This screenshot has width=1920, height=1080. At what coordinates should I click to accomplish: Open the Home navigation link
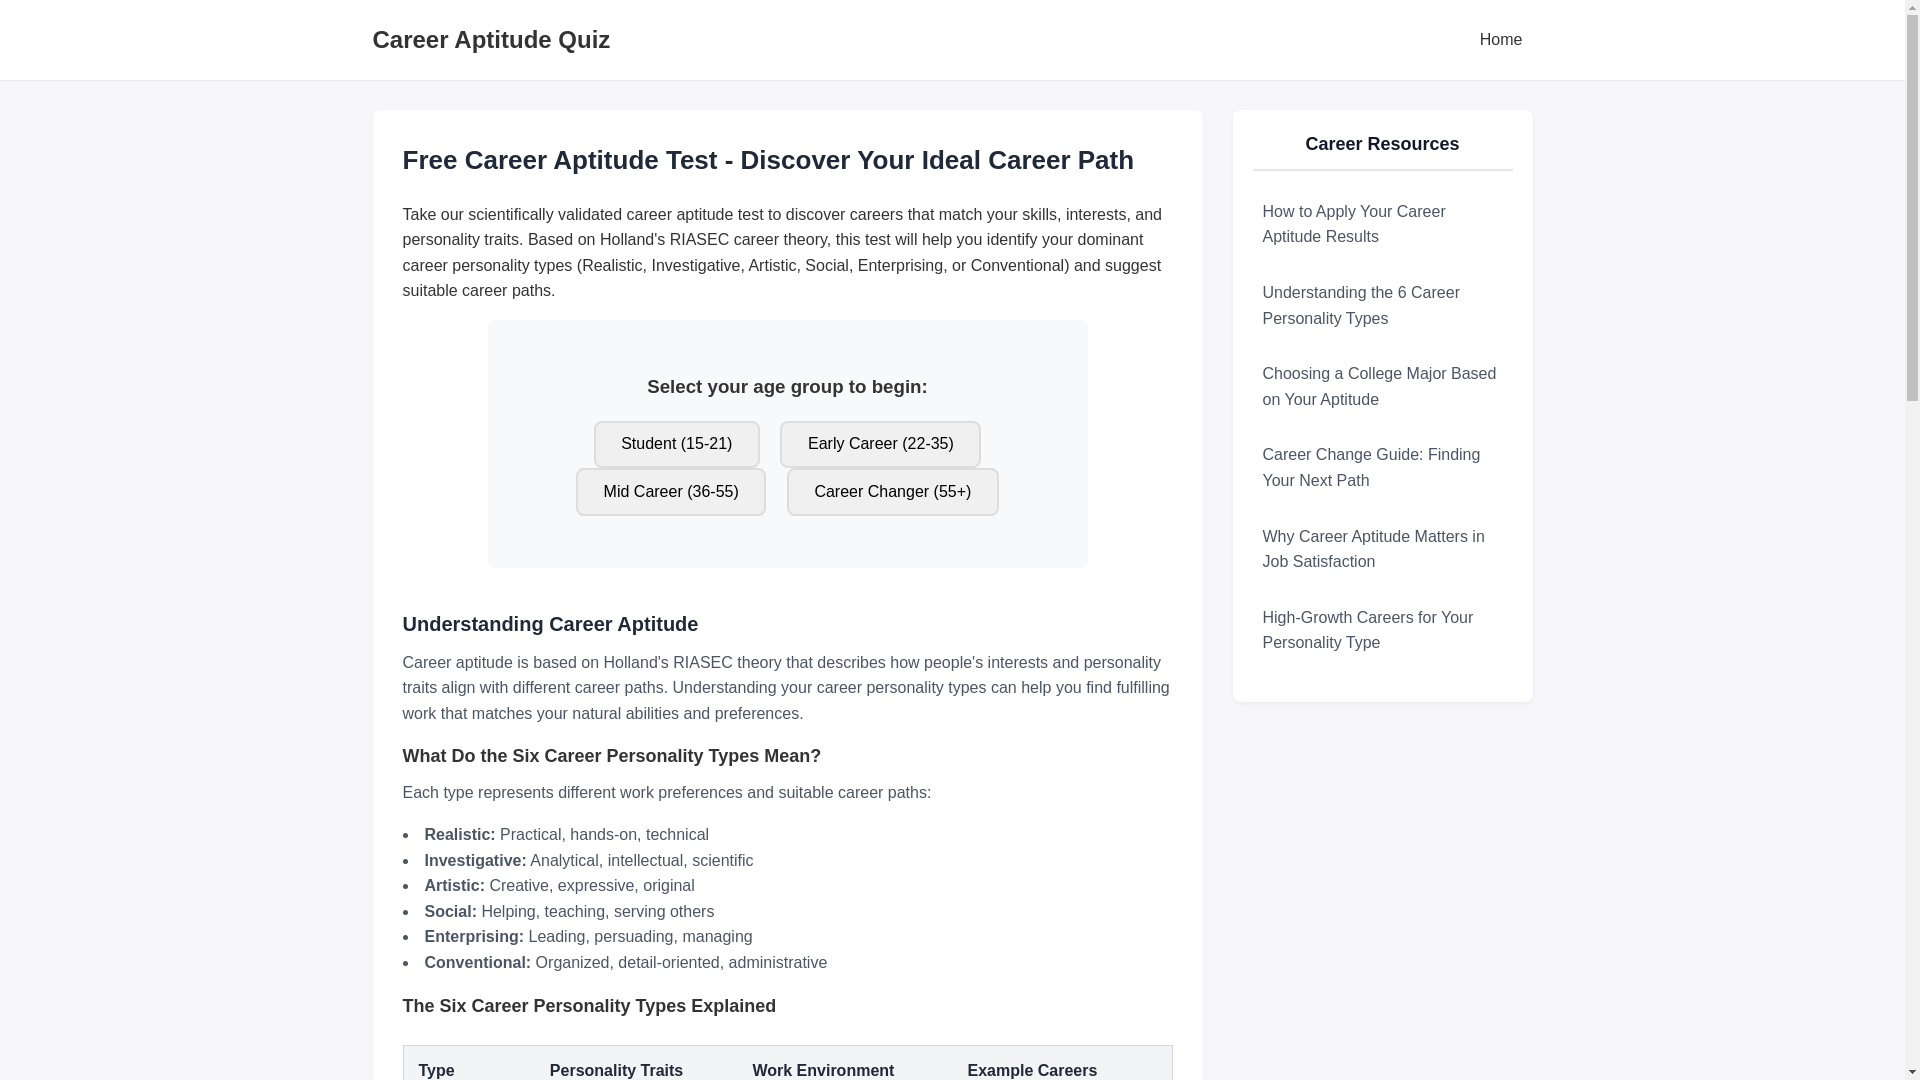click(1500, 40)
